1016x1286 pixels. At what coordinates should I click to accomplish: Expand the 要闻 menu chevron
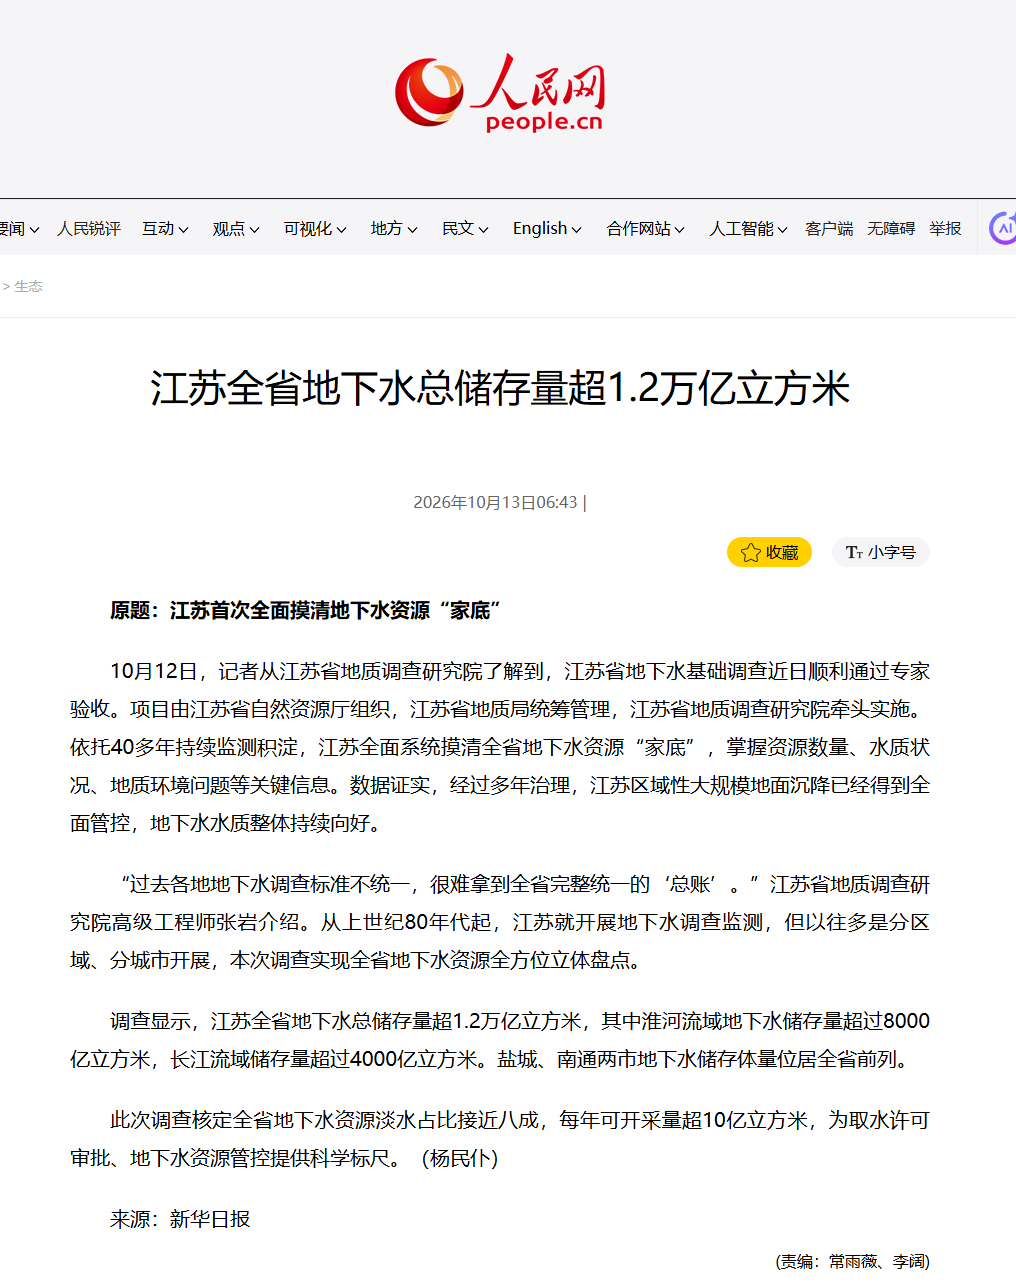point(34,230)
